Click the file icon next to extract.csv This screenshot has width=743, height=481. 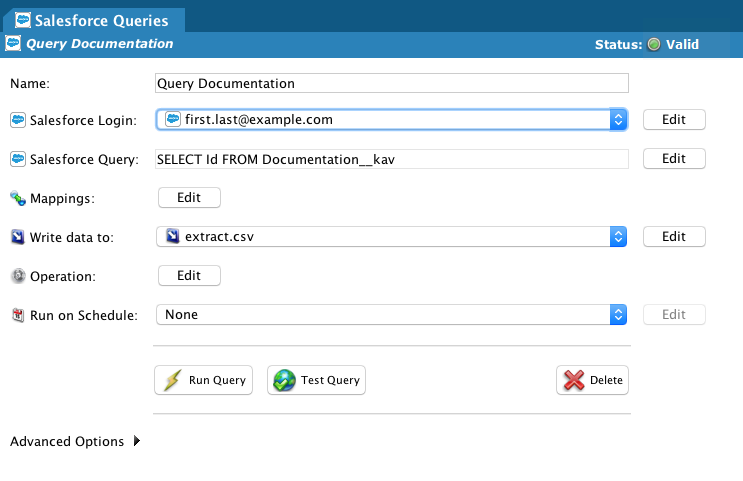(x=173, y=236)
